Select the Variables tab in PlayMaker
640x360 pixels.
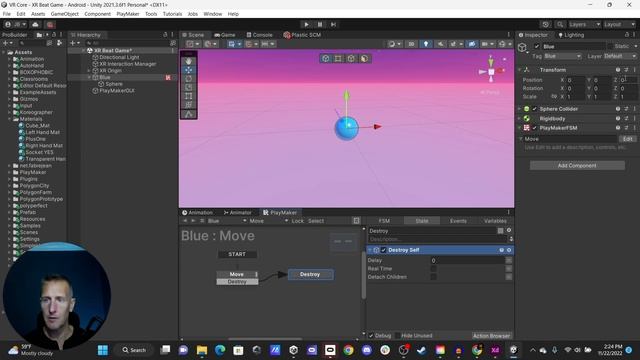[x=495, y=221]
